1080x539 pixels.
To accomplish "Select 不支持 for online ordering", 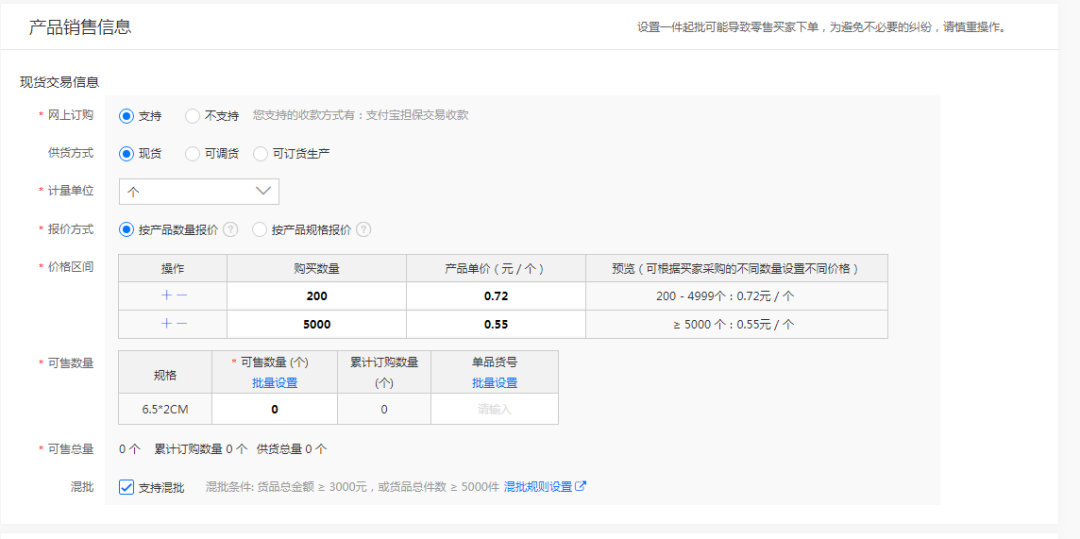I will coord(192,116).
